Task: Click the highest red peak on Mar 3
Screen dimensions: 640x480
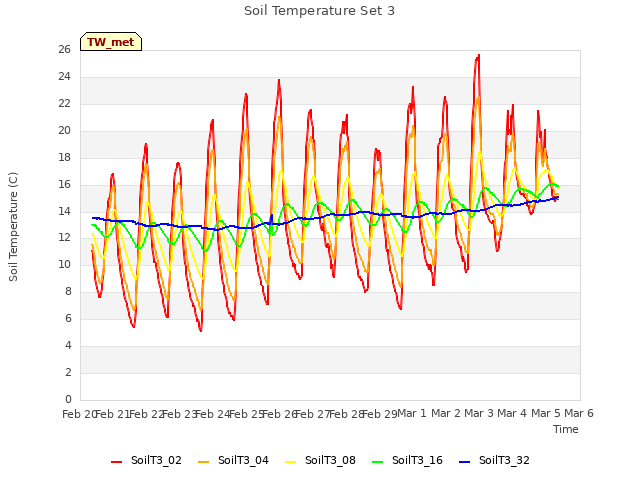Action: click(x=478, y=56)
